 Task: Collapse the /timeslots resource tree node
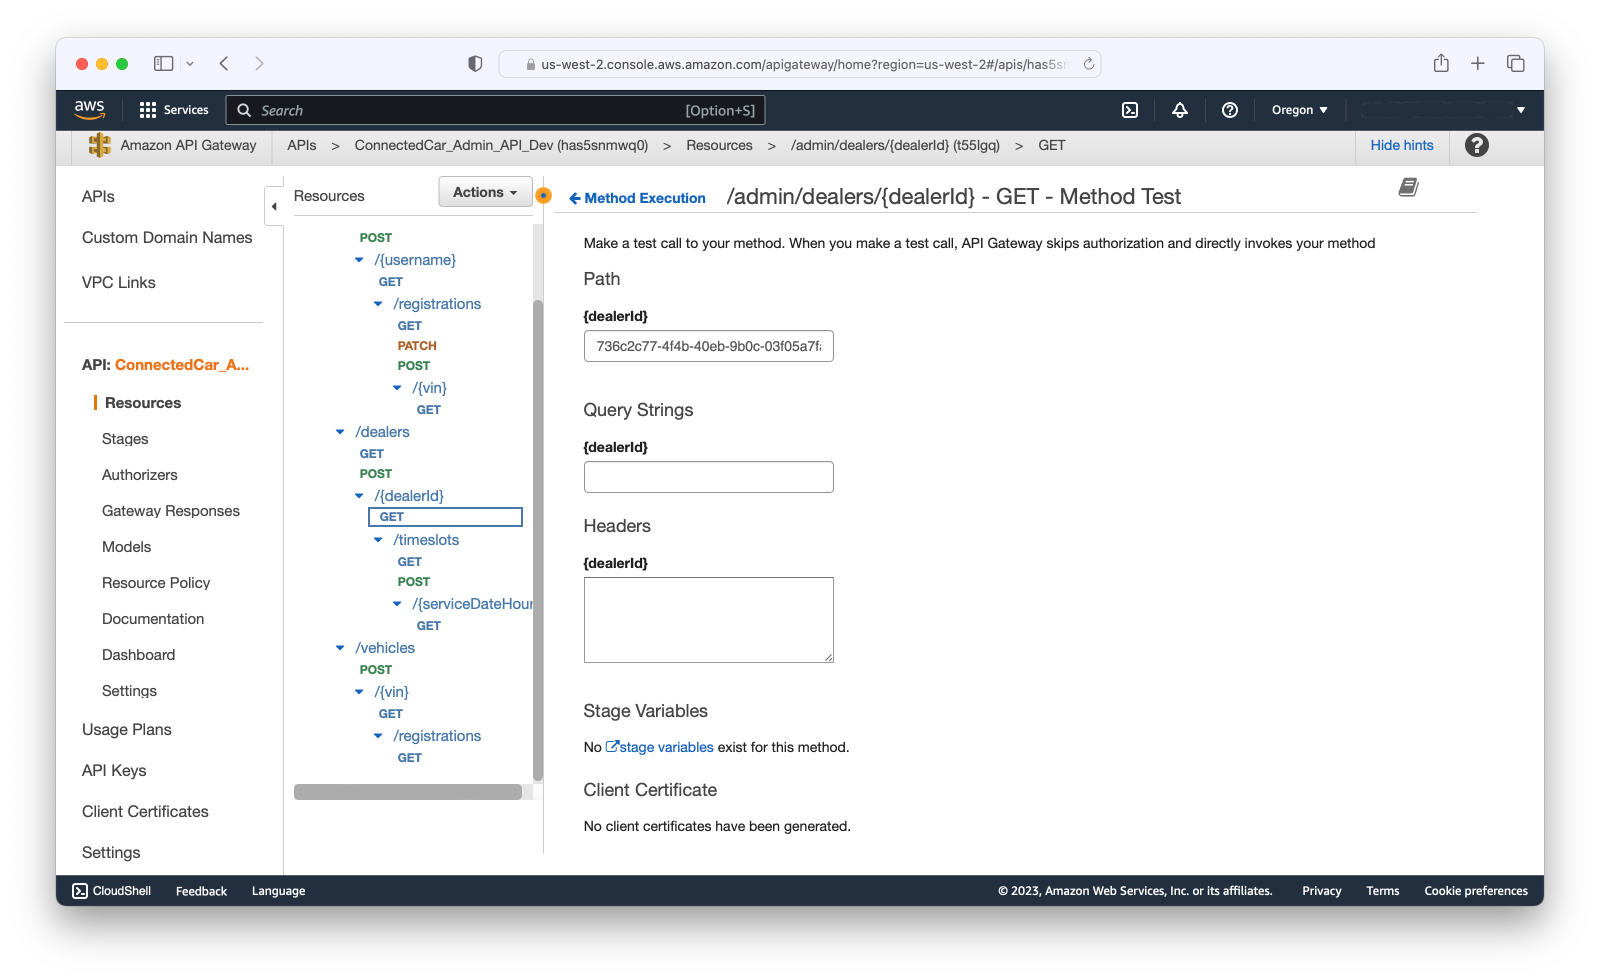pos(378,540)
